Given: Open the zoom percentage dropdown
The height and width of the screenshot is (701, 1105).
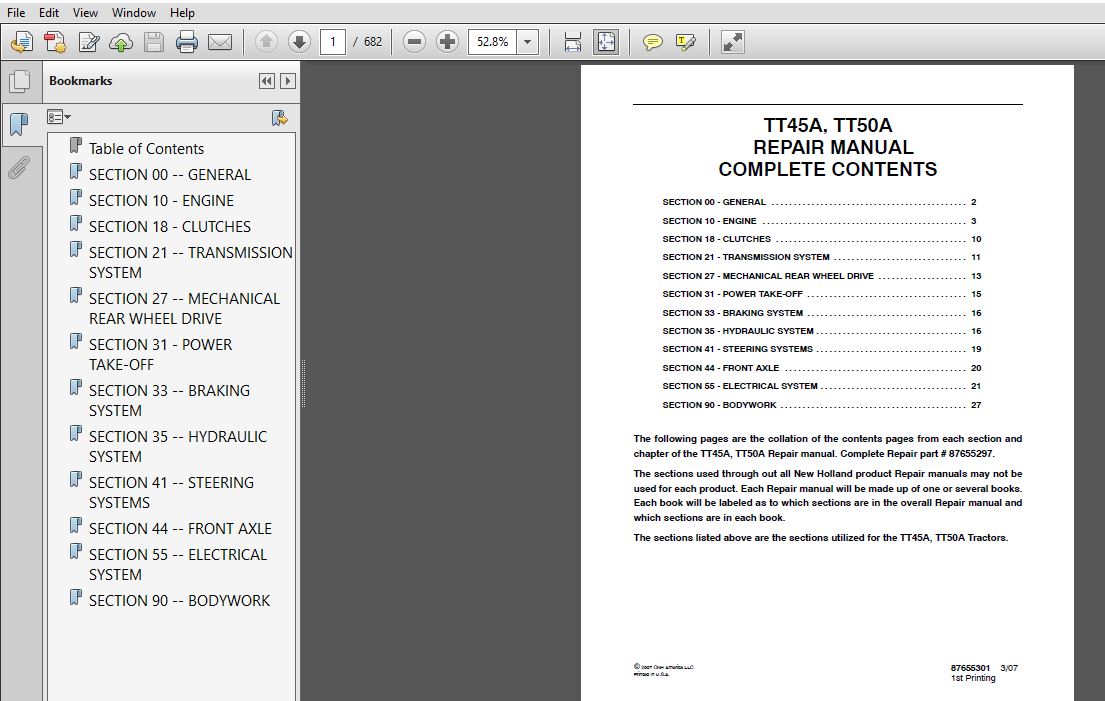Looking at the screenshot, I should pyautogui.click(x=528, y=42).
